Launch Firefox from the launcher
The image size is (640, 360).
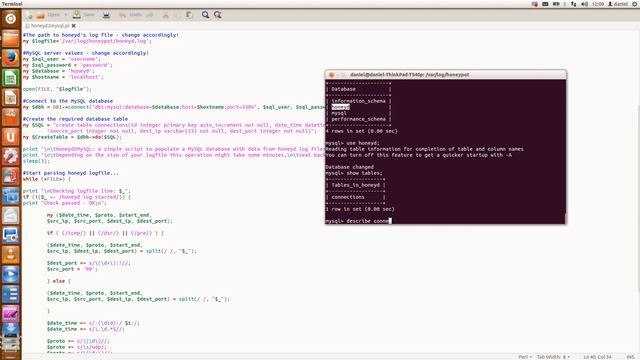point(11,58)
